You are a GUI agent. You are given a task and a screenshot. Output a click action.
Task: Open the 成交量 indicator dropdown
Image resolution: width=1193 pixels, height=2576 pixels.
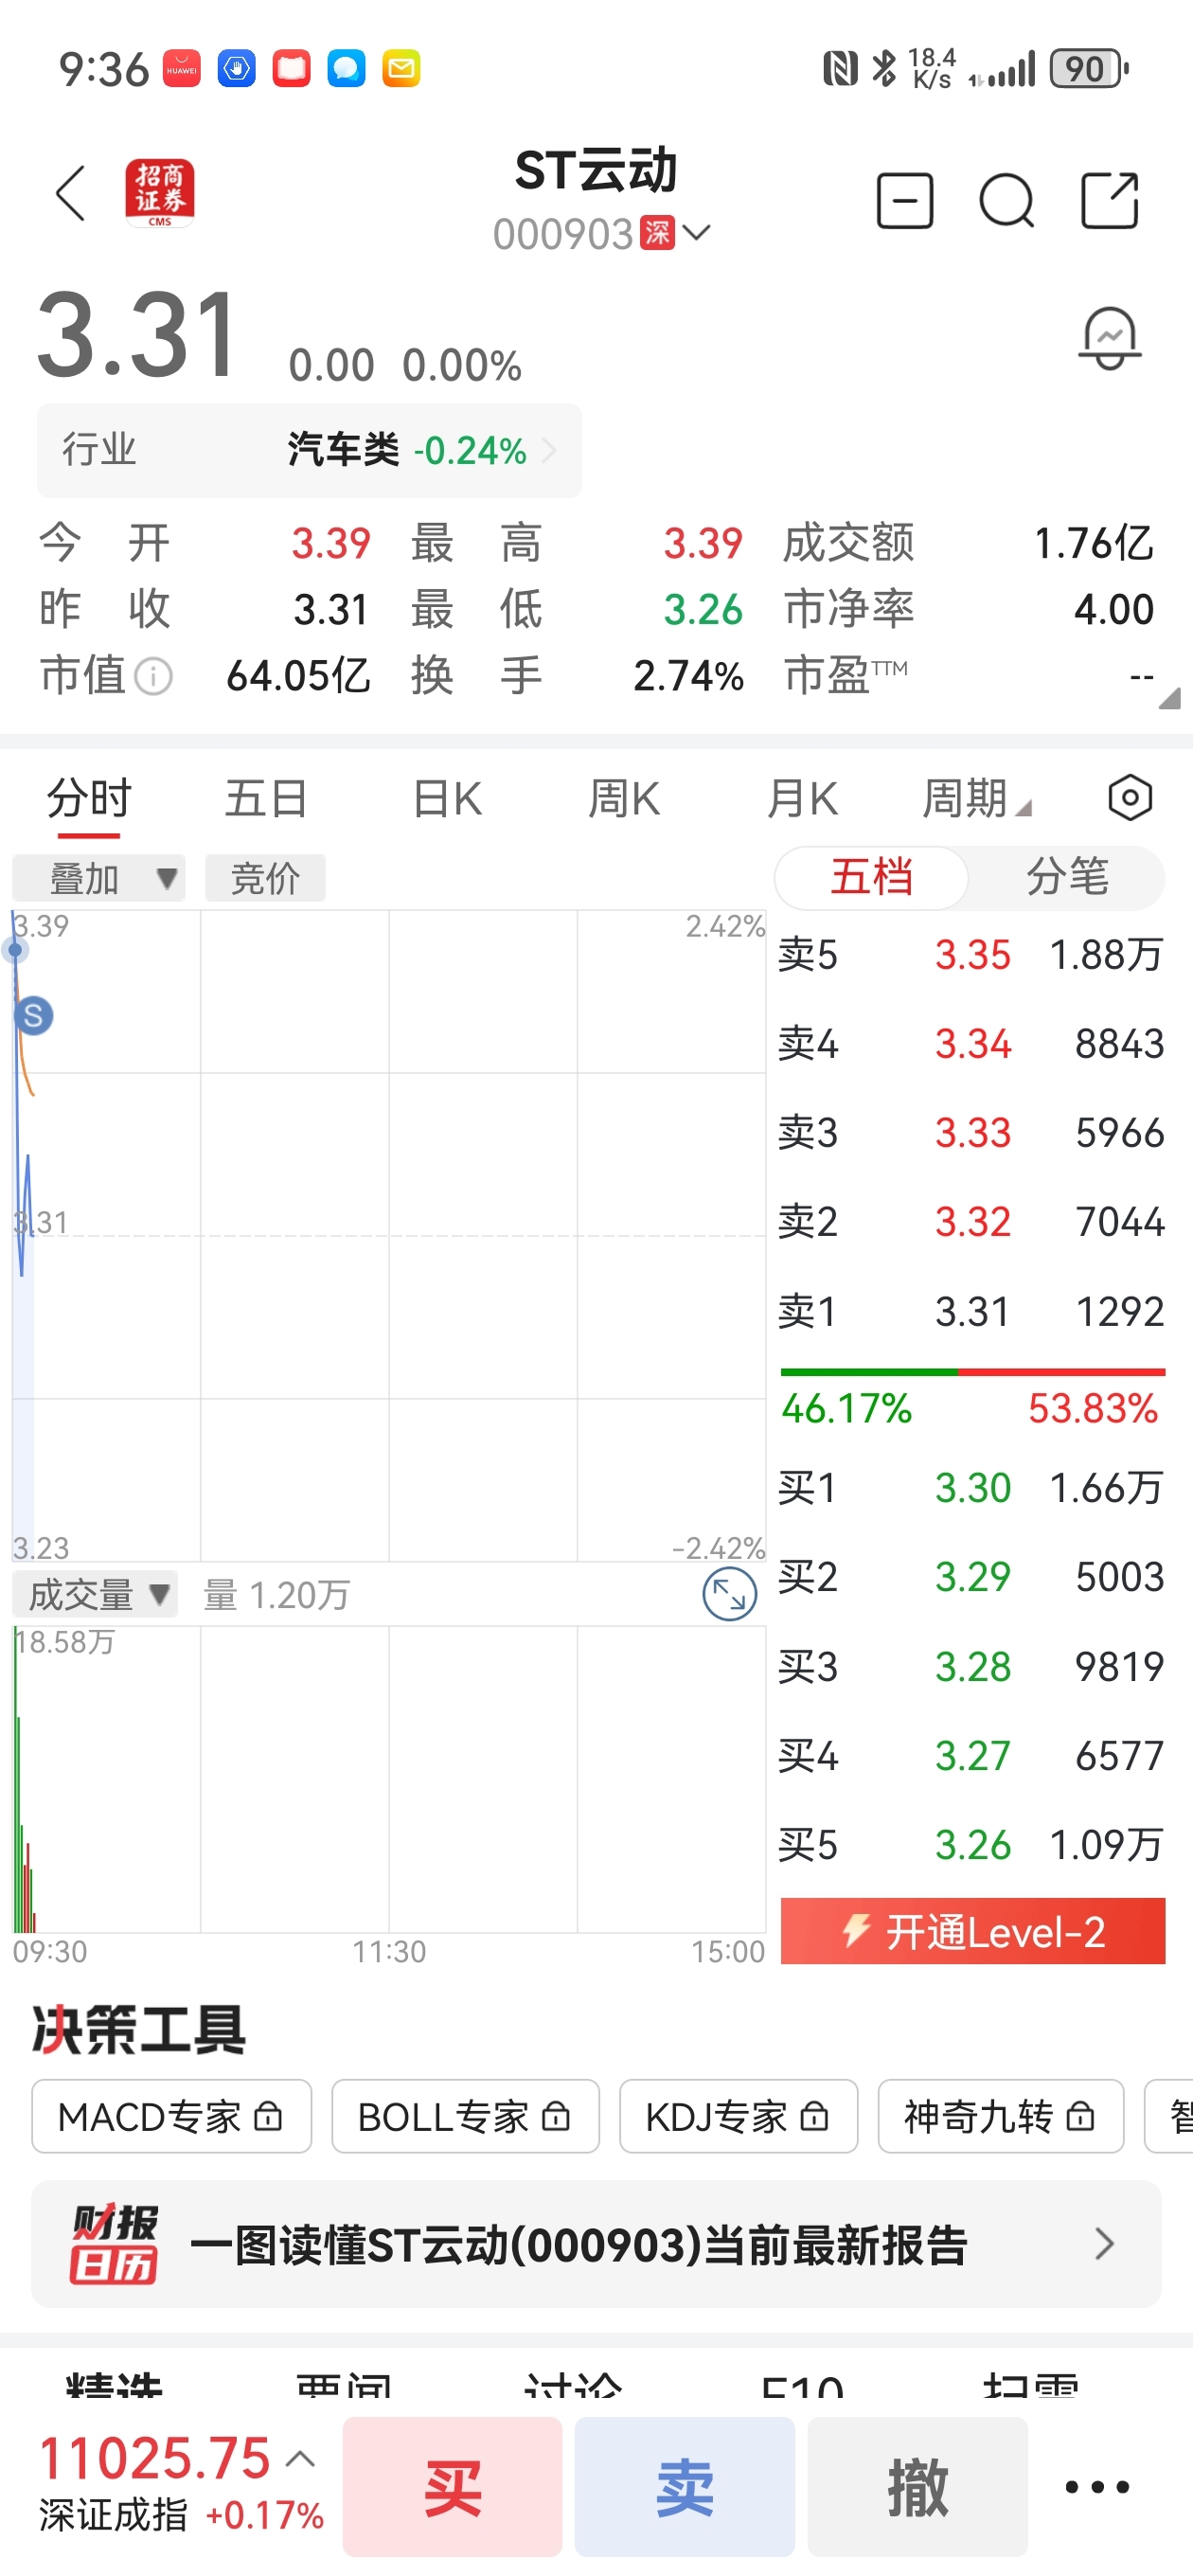point(95,1594)
